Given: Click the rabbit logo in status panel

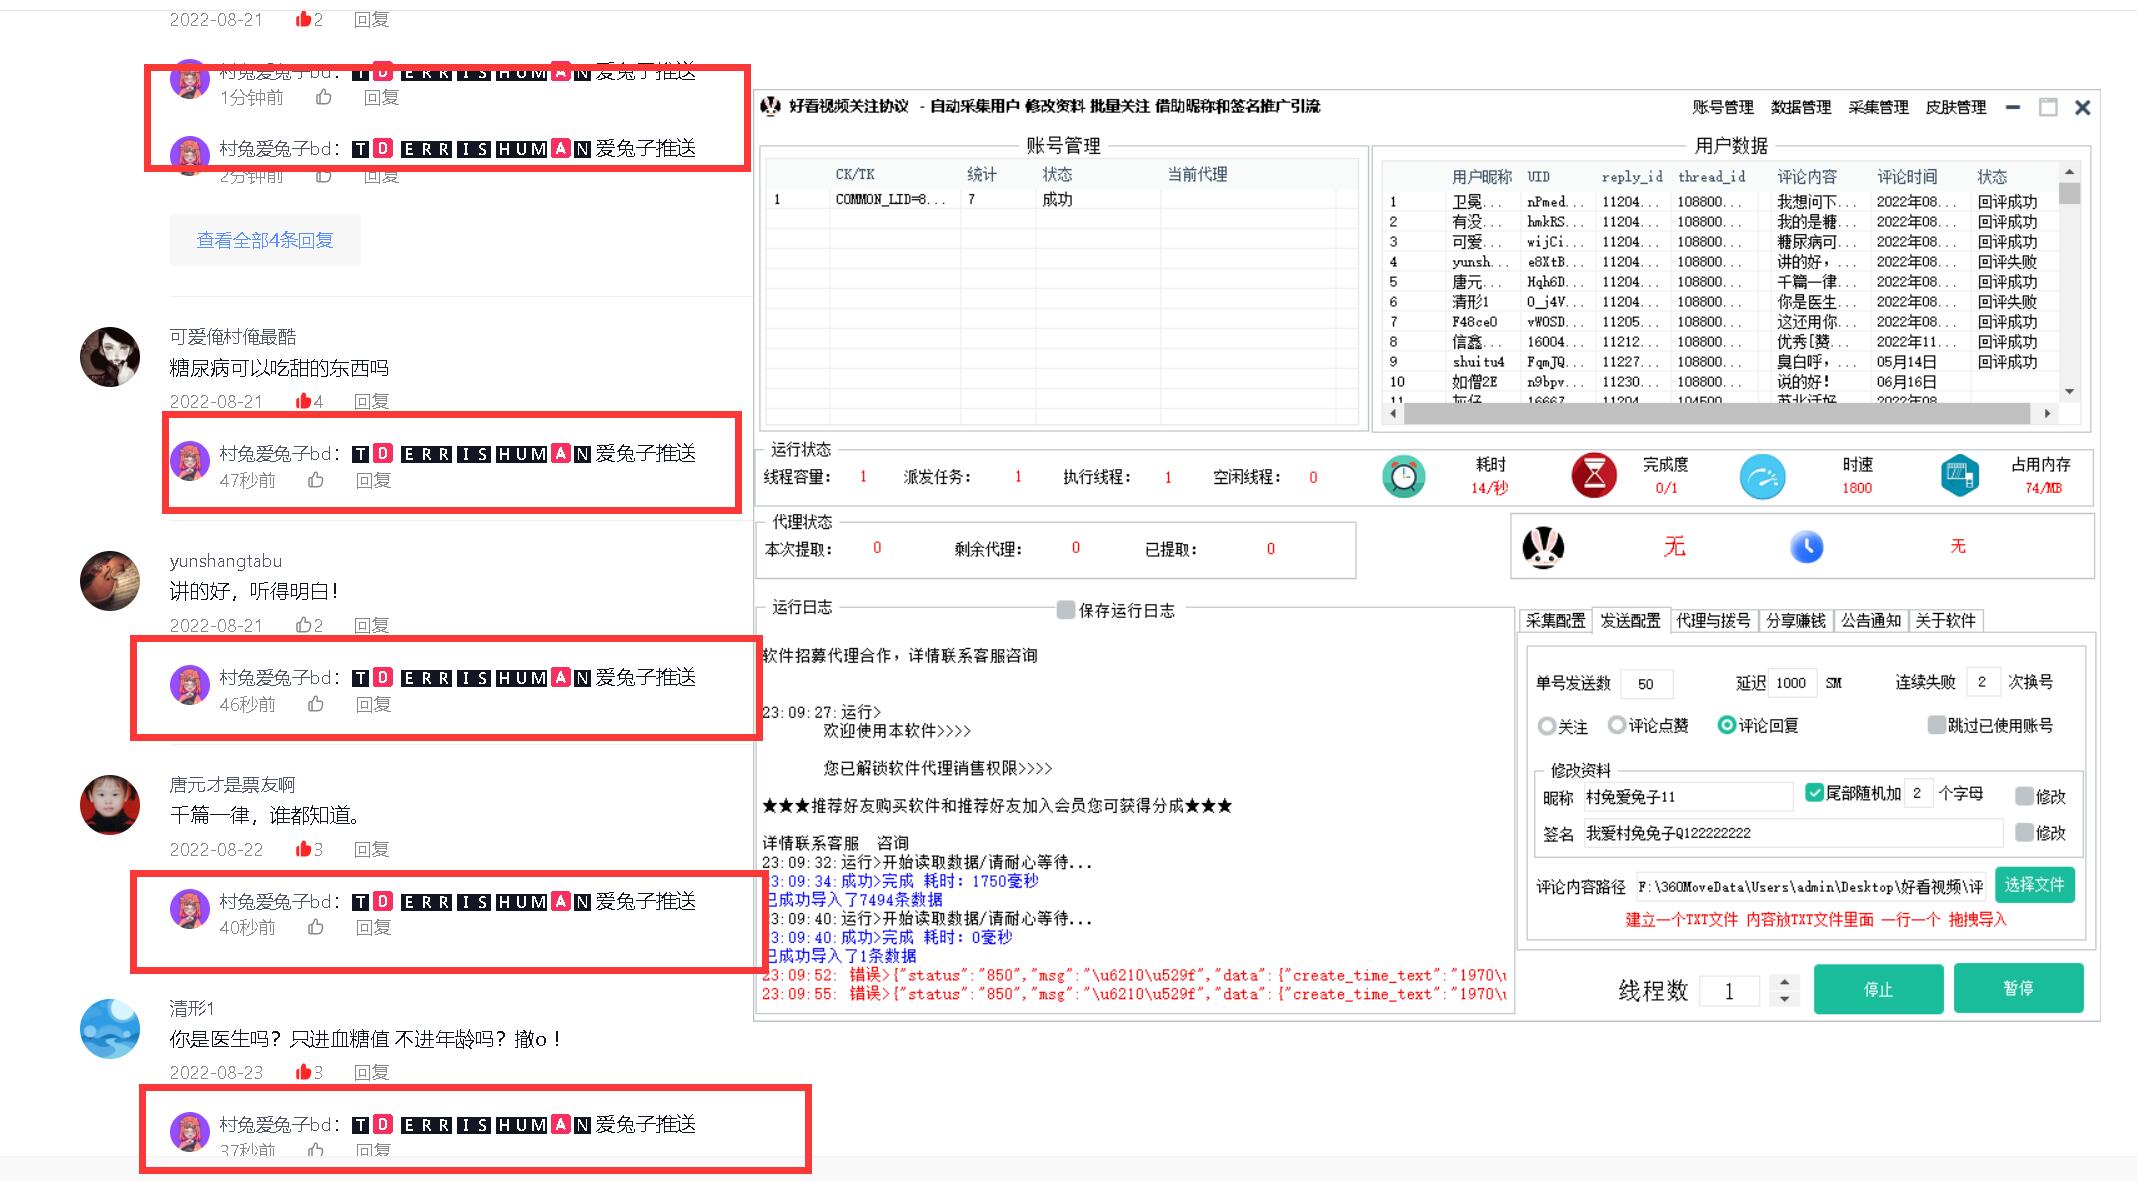Looking at the screenshot, I should (x=1543, y=547).
